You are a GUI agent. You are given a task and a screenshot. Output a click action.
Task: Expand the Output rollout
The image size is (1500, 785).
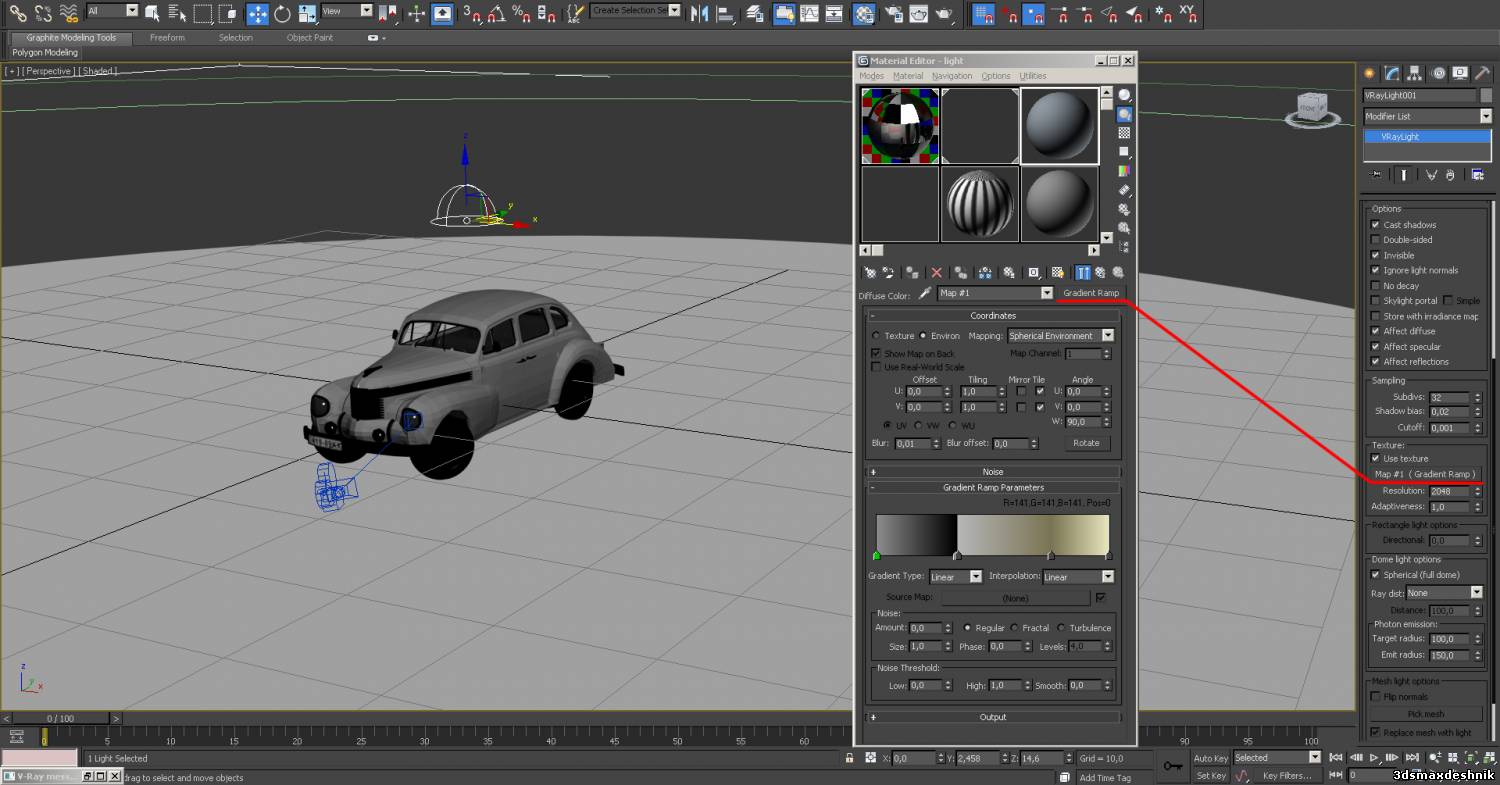993,717
